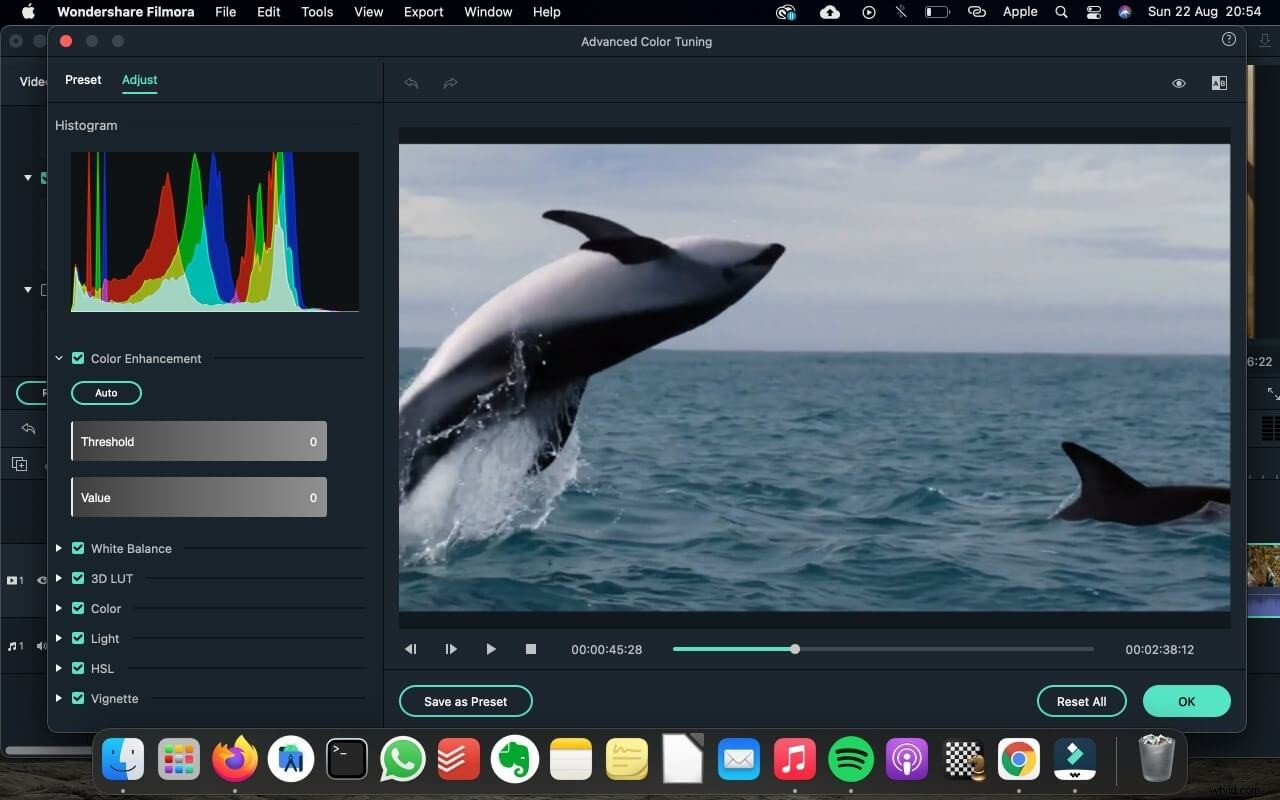The width and height of the screenshot is (1280, 800).
Task: Disable the Color Enhancement checkbox
Action: (78, 358)
